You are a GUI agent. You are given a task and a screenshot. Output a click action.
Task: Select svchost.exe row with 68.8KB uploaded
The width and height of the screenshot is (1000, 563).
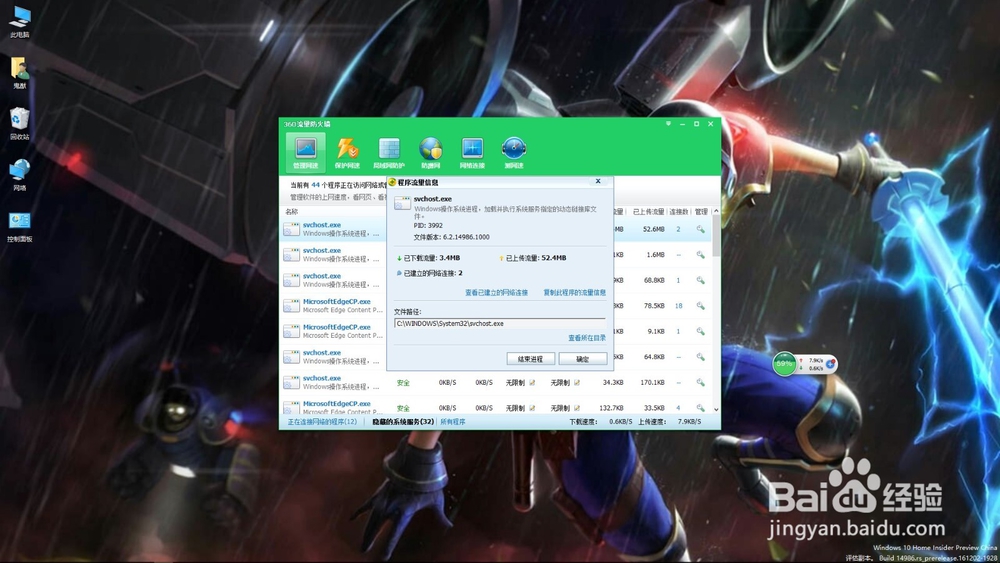point(496,281)
